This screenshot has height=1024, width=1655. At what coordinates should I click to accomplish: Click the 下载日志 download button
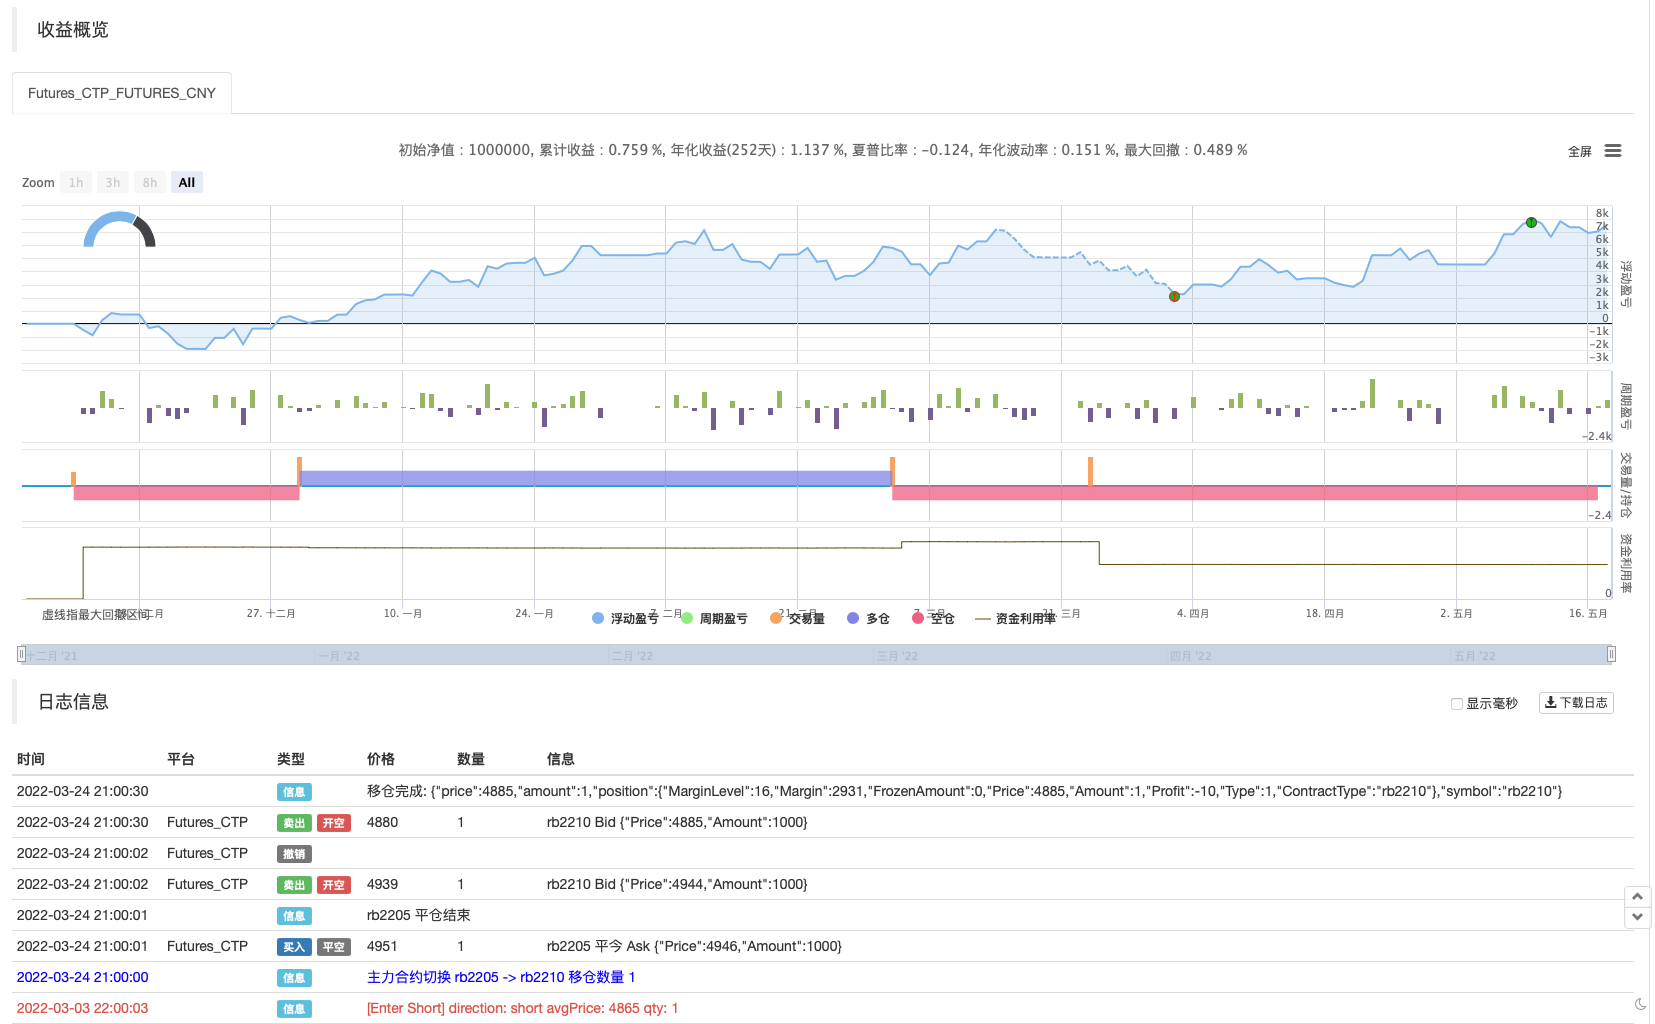pos(1576,703)
